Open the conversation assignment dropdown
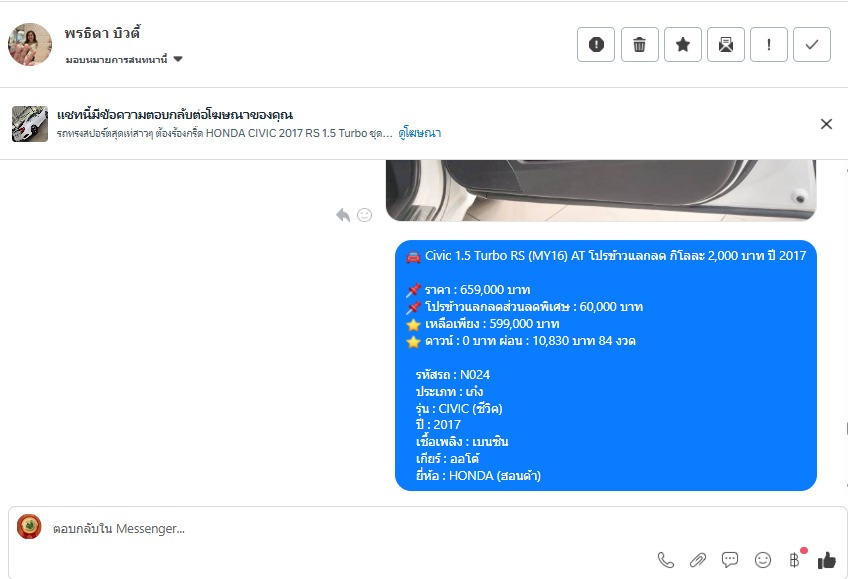Image resolution: width=848 pixels, height=579 pixels. click(124, 59)
